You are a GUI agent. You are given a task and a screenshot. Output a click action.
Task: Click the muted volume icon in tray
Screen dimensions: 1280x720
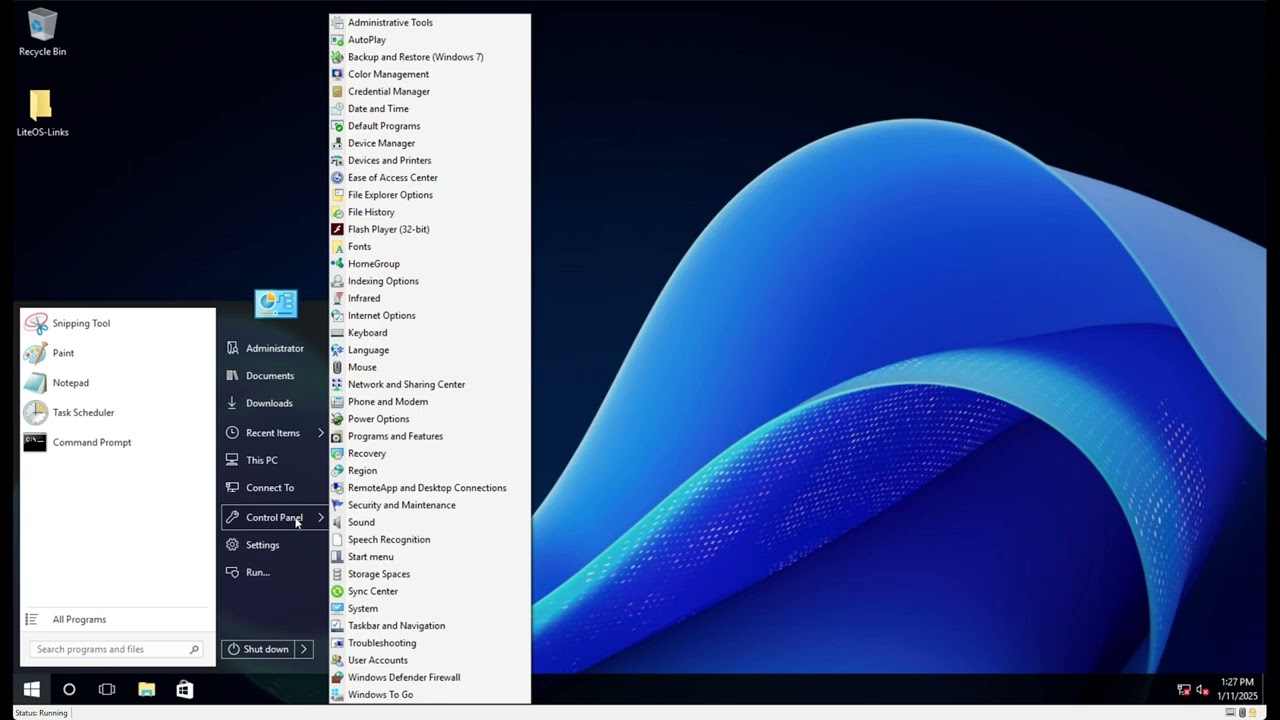tap(1202, 689)
